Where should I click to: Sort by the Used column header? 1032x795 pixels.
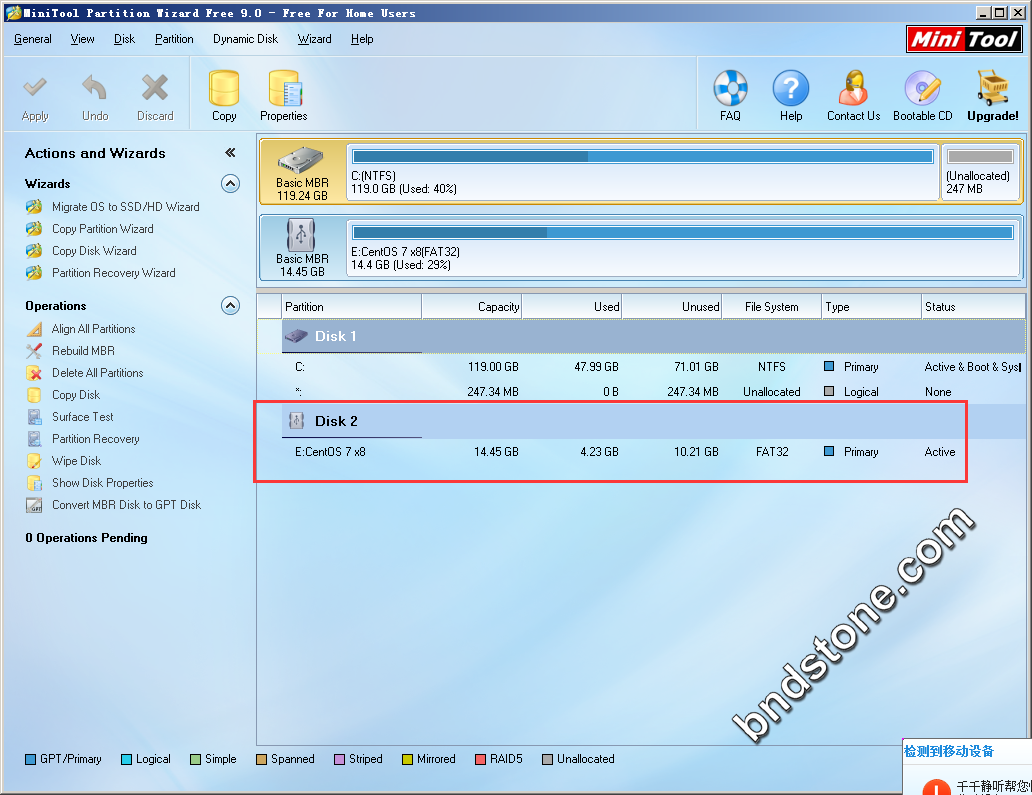point(572,307)
